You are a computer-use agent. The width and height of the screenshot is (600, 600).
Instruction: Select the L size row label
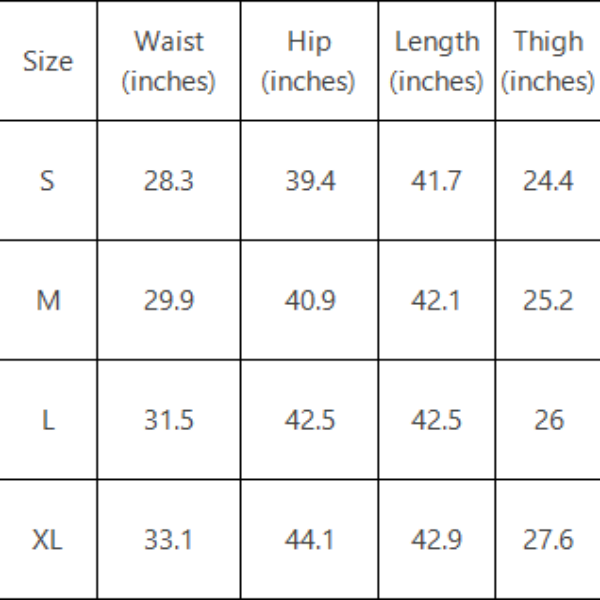click(48, 420)
